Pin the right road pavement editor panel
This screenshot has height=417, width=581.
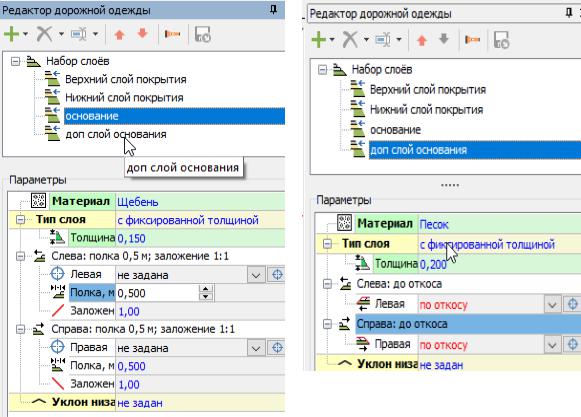tap(569, 13)
